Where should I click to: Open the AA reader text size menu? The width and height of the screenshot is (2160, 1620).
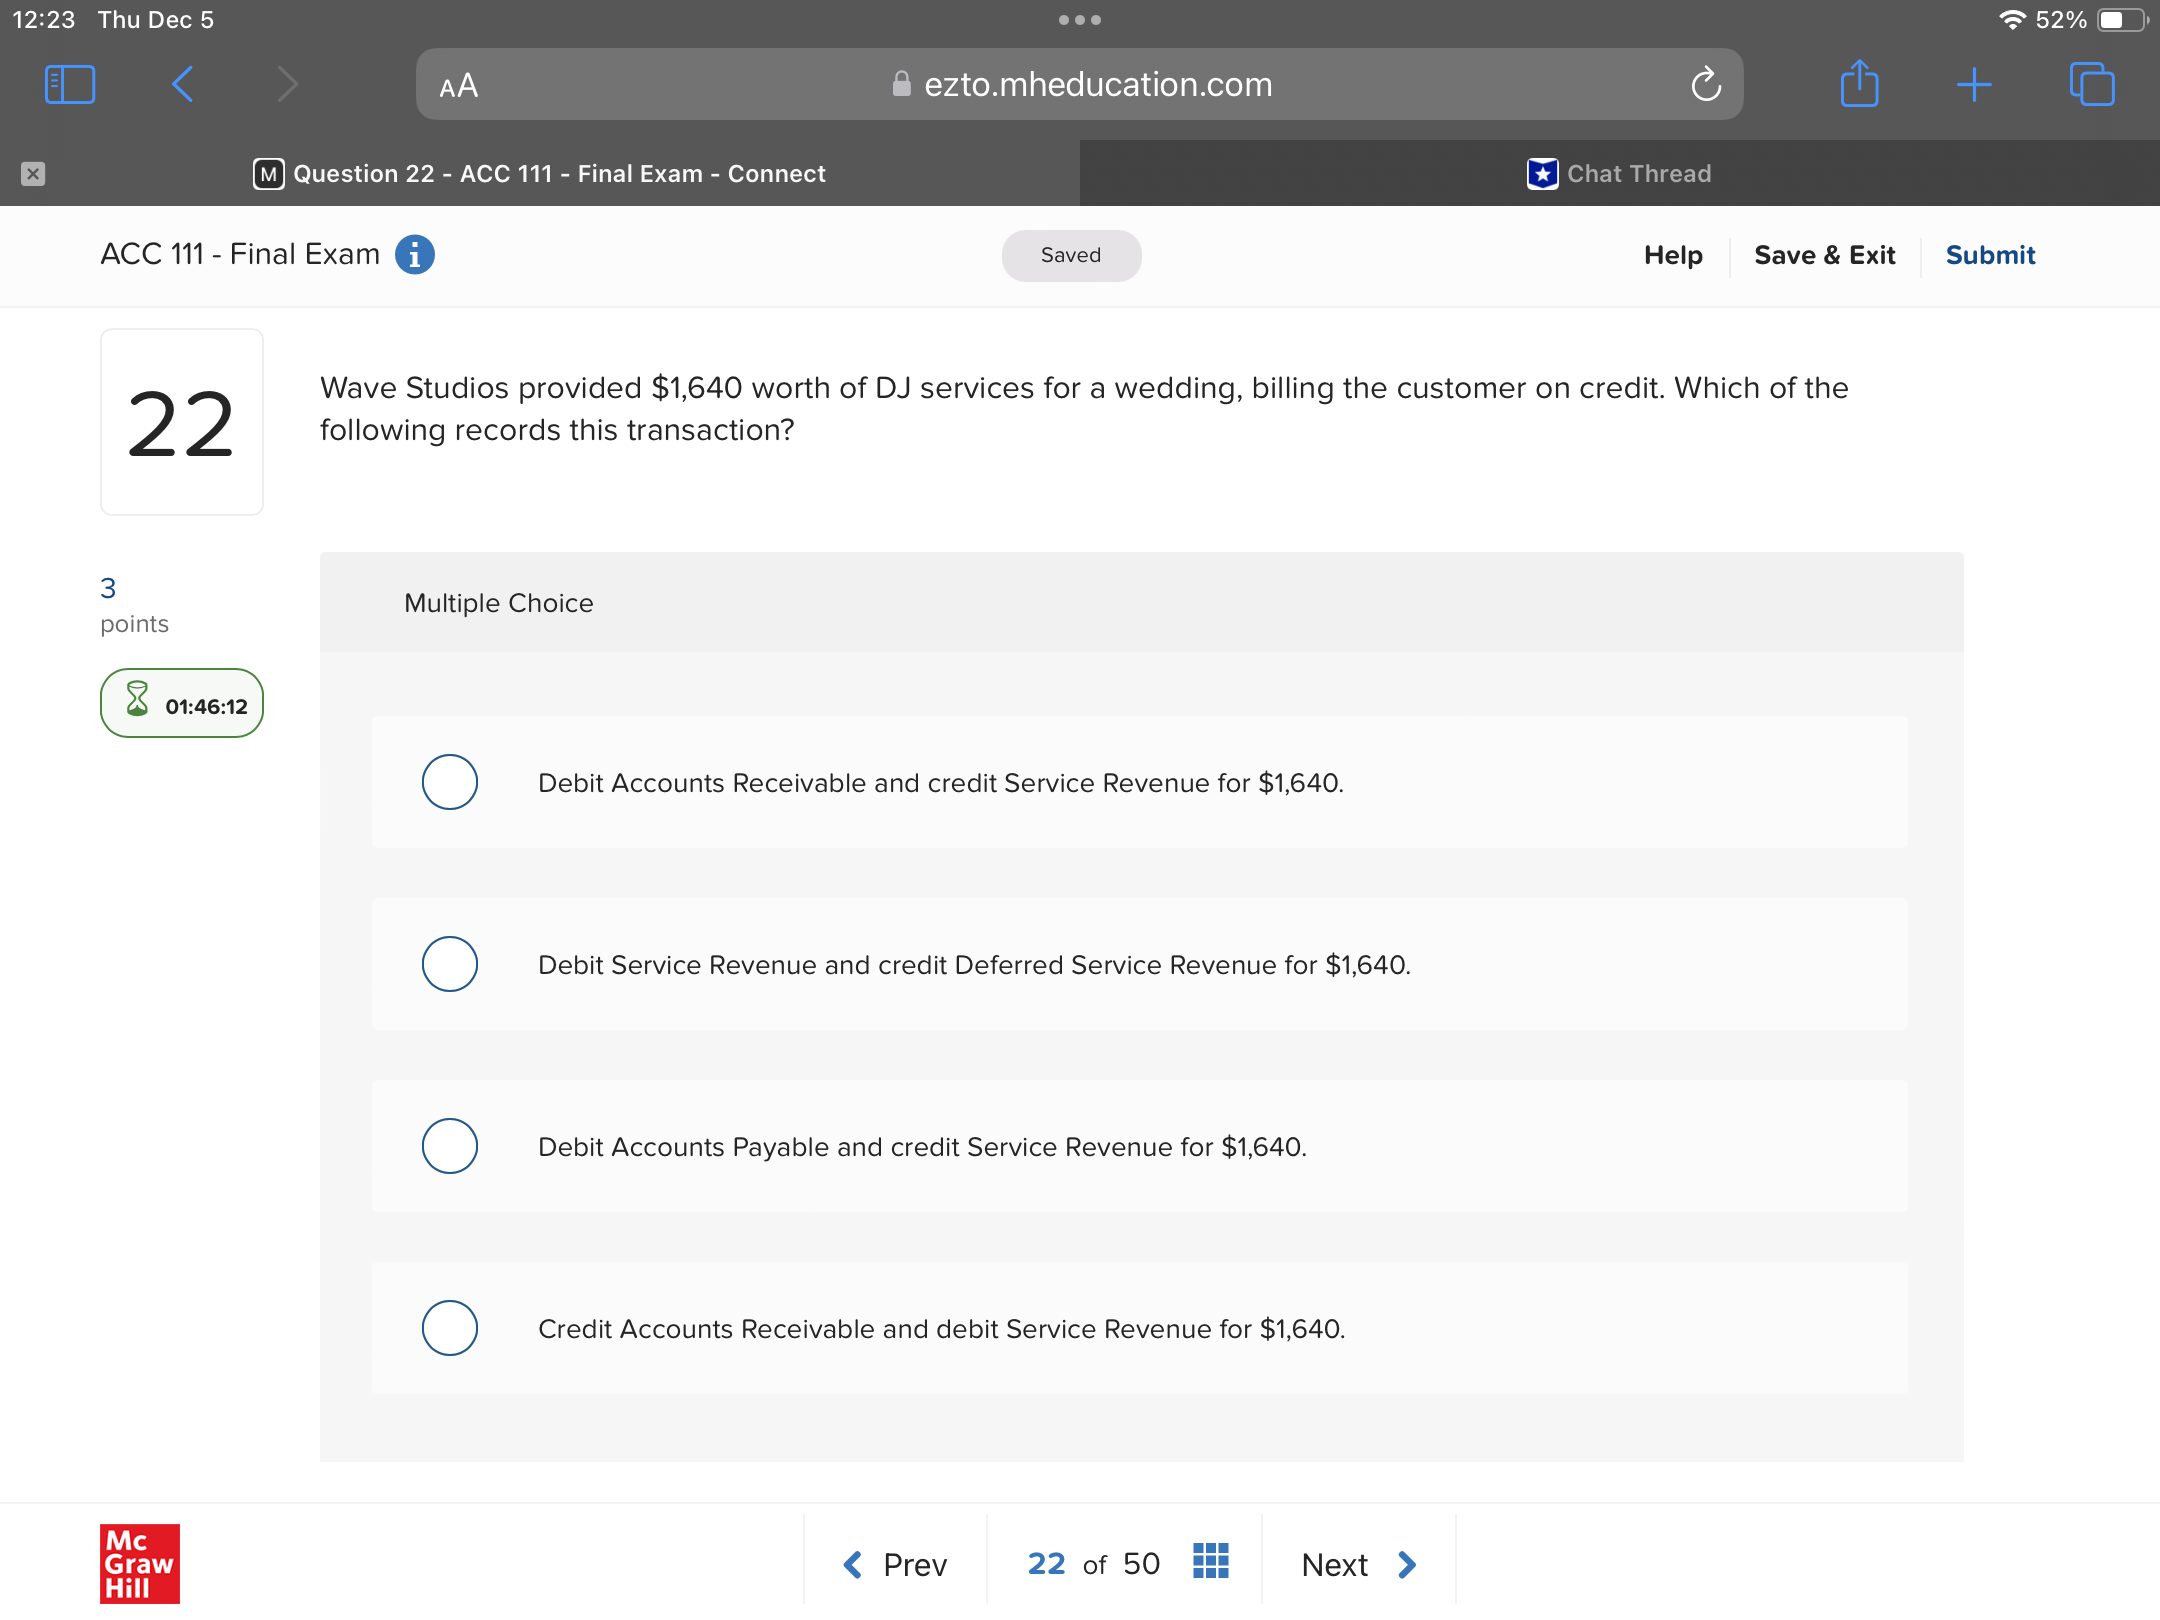click(459, 86)
